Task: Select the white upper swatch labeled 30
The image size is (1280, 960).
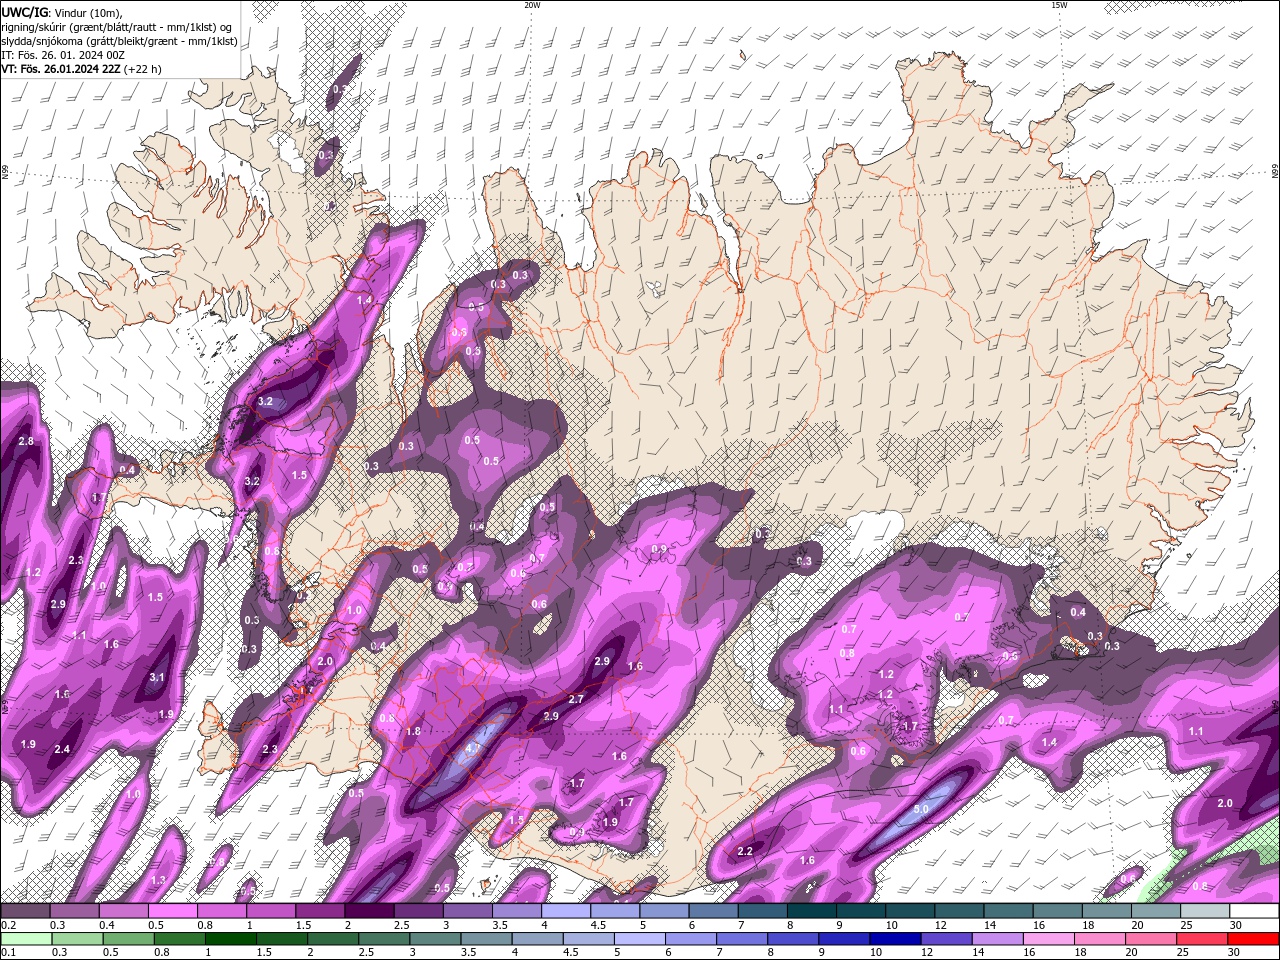Action: 1255,911
